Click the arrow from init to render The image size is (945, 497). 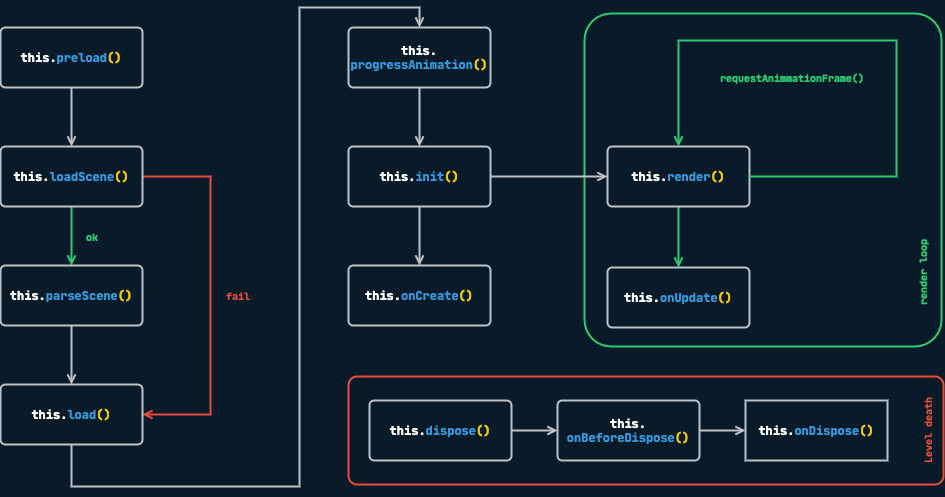pyautogui.click(x=548, y=176)
